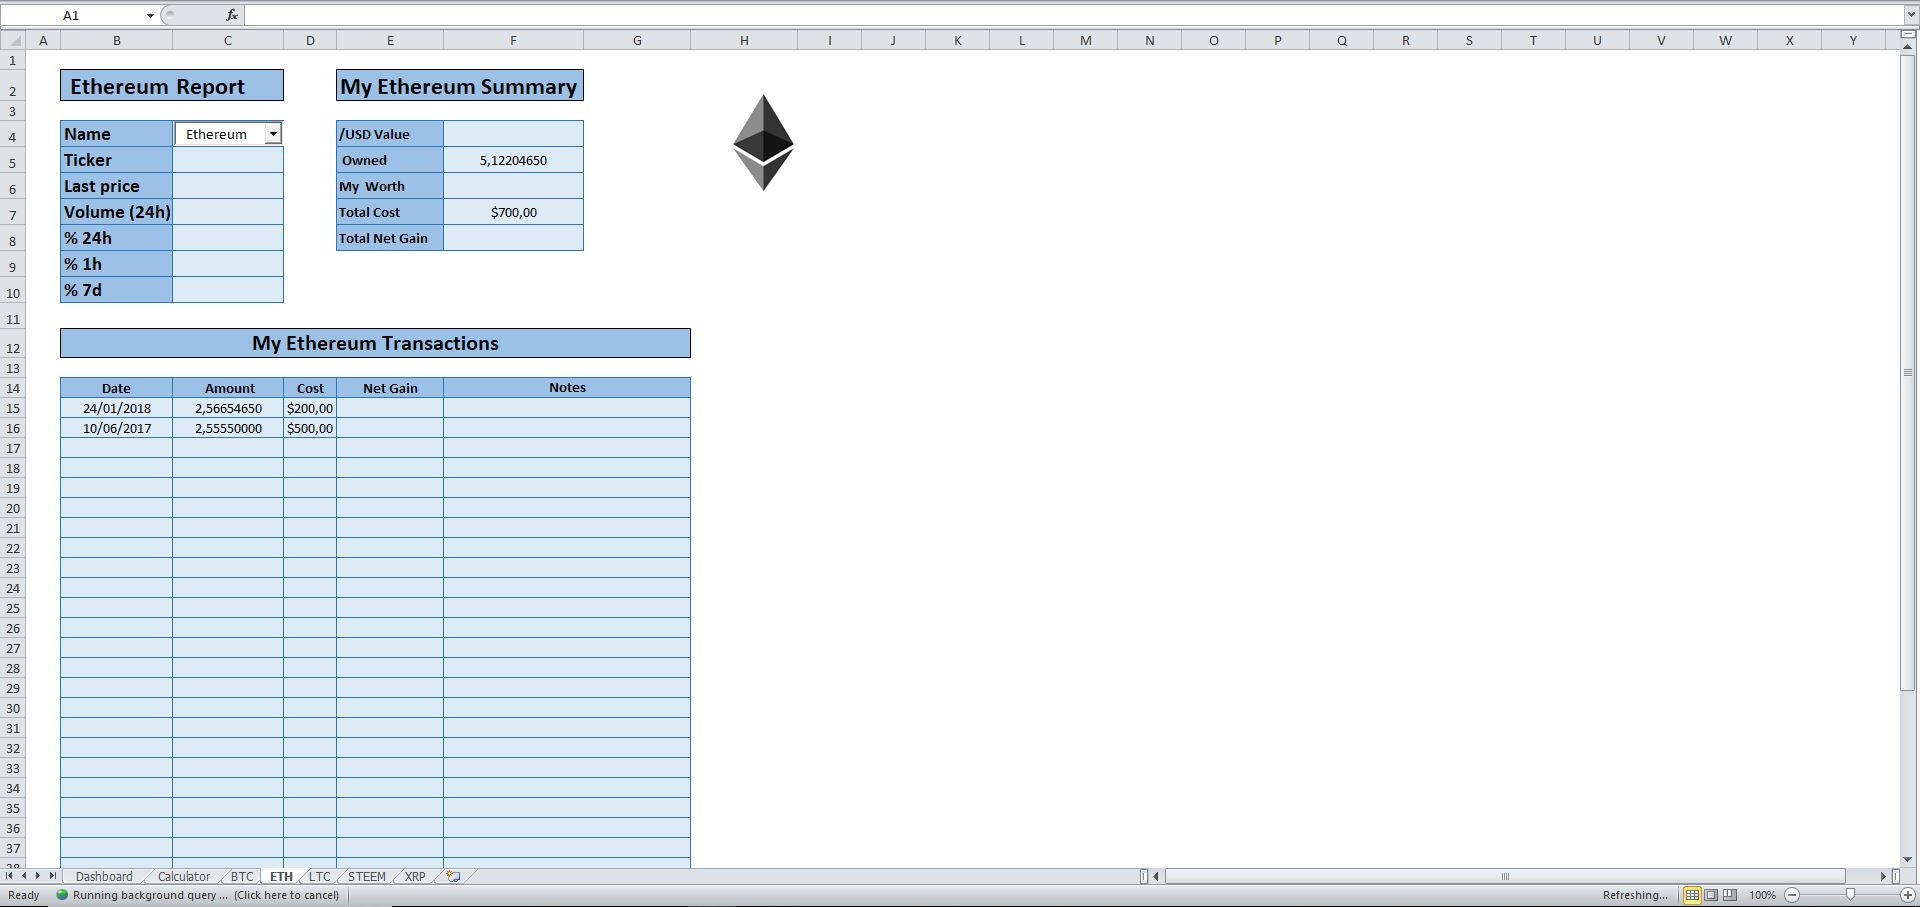Click the /USD Value label cell
The height and width of the screenshot is (907, 1920).
click(x=390, y=134)
